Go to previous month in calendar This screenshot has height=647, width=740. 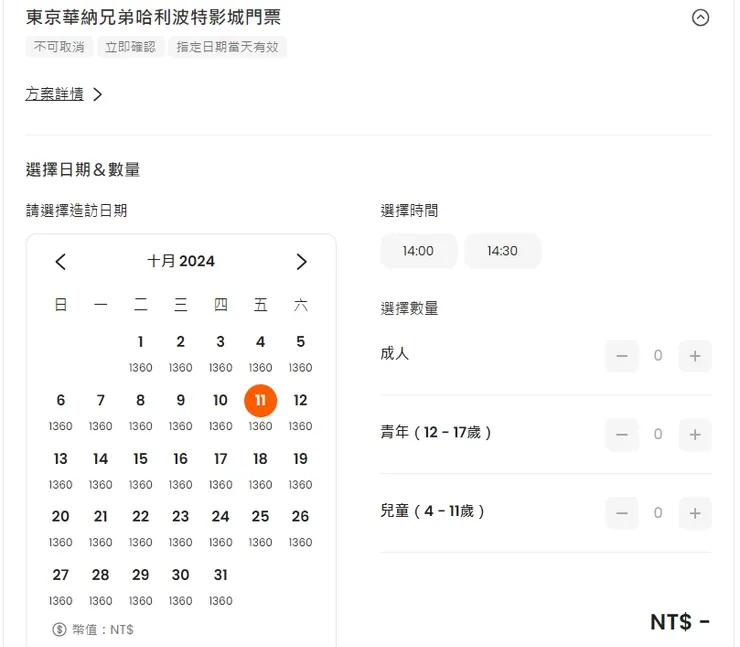pos(60,261)
